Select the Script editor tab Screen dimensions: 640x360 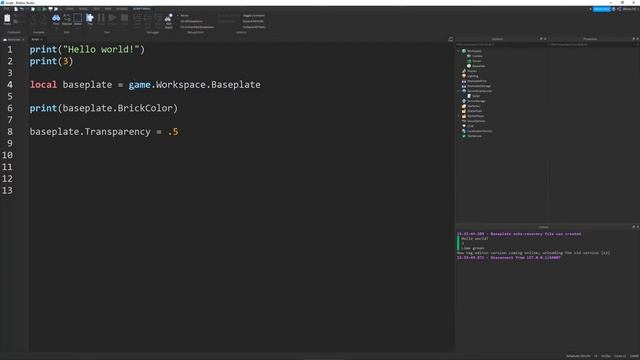pos(37,40)
